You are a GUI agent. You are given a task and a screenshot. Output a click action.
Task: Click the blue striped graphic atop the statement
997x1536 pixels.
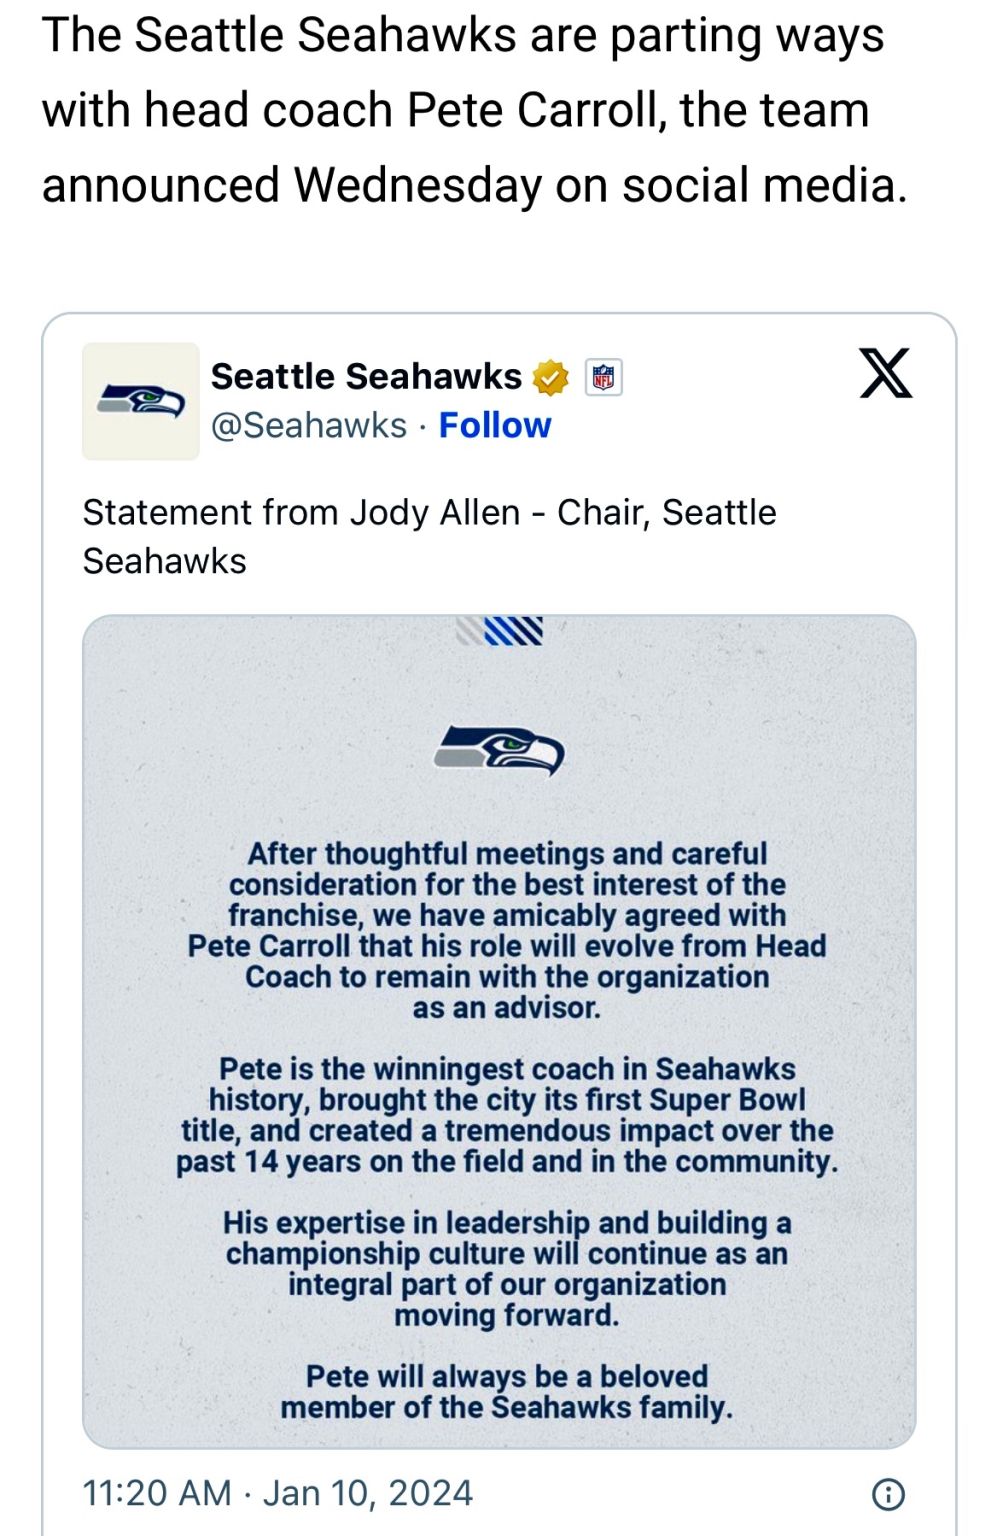pos(500,631)
